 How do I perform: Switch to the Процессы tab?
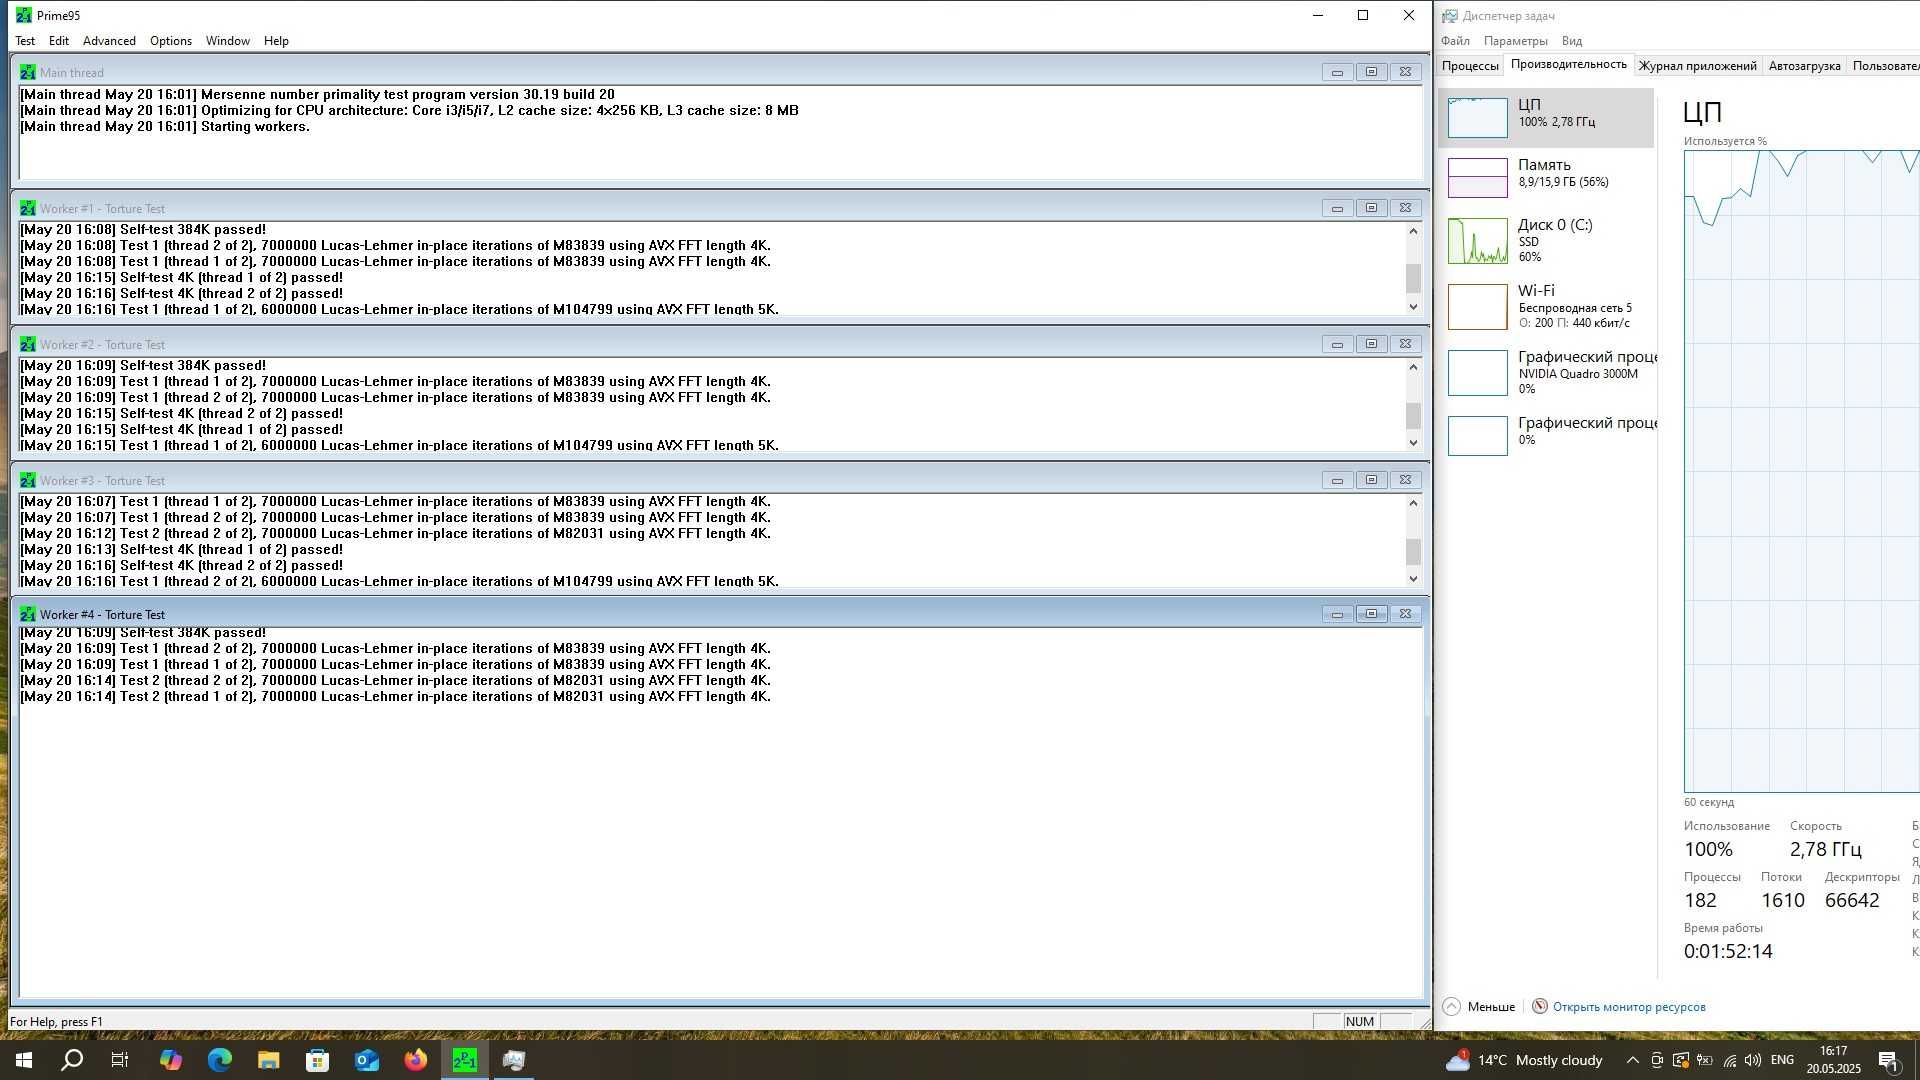(1470, 66)
